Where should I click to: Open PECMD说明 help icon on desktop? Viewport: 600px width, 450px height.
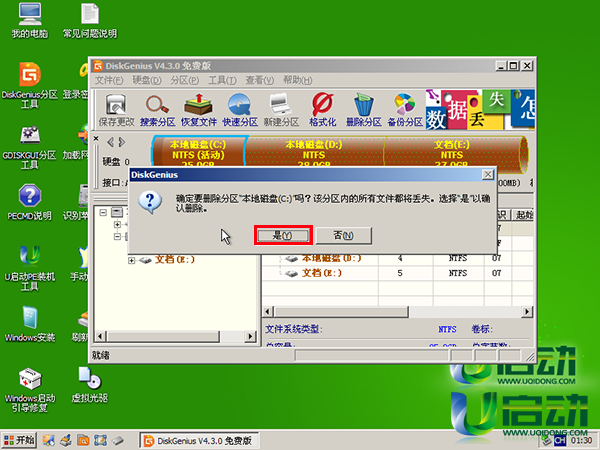coord(30,202)
